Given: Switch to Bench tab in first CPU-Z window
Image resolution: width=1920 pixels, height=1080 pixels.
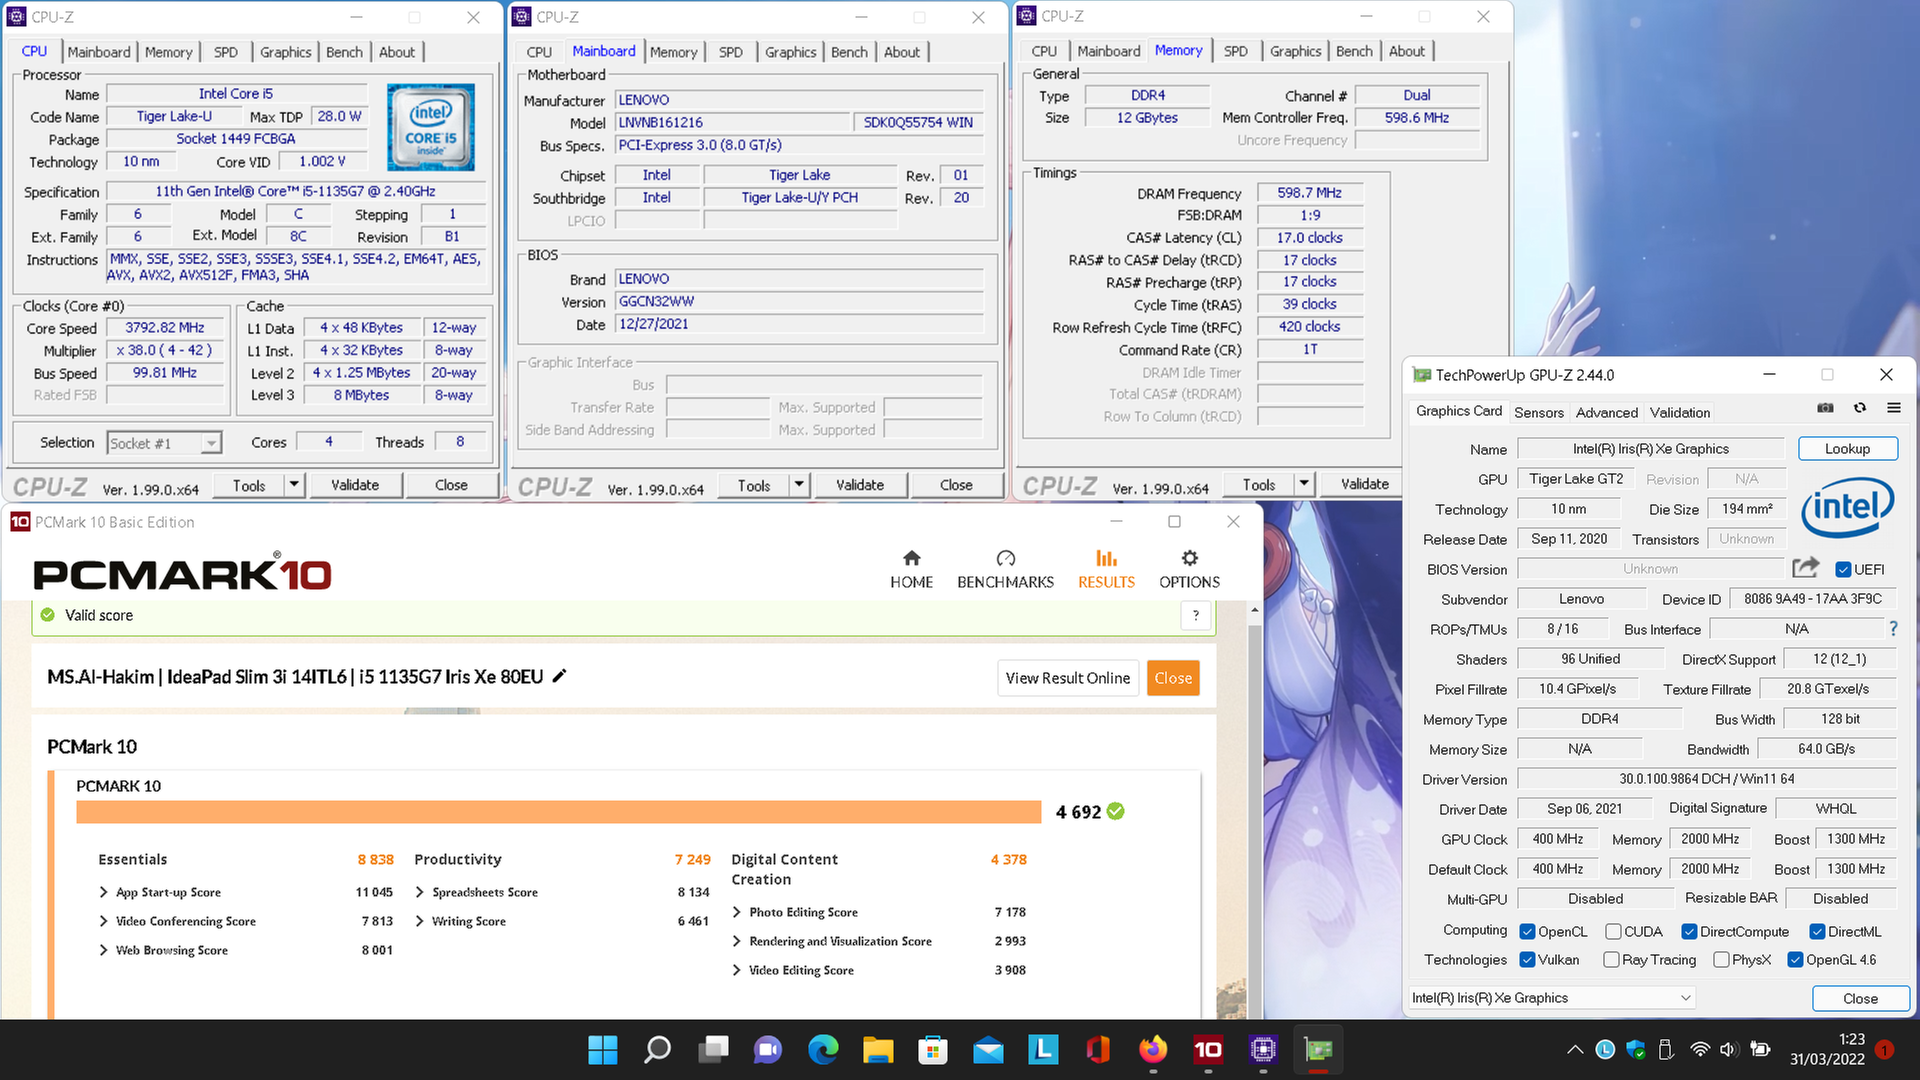Looking at the screenshot, I should pyautogui.click(x=344, y=52).
